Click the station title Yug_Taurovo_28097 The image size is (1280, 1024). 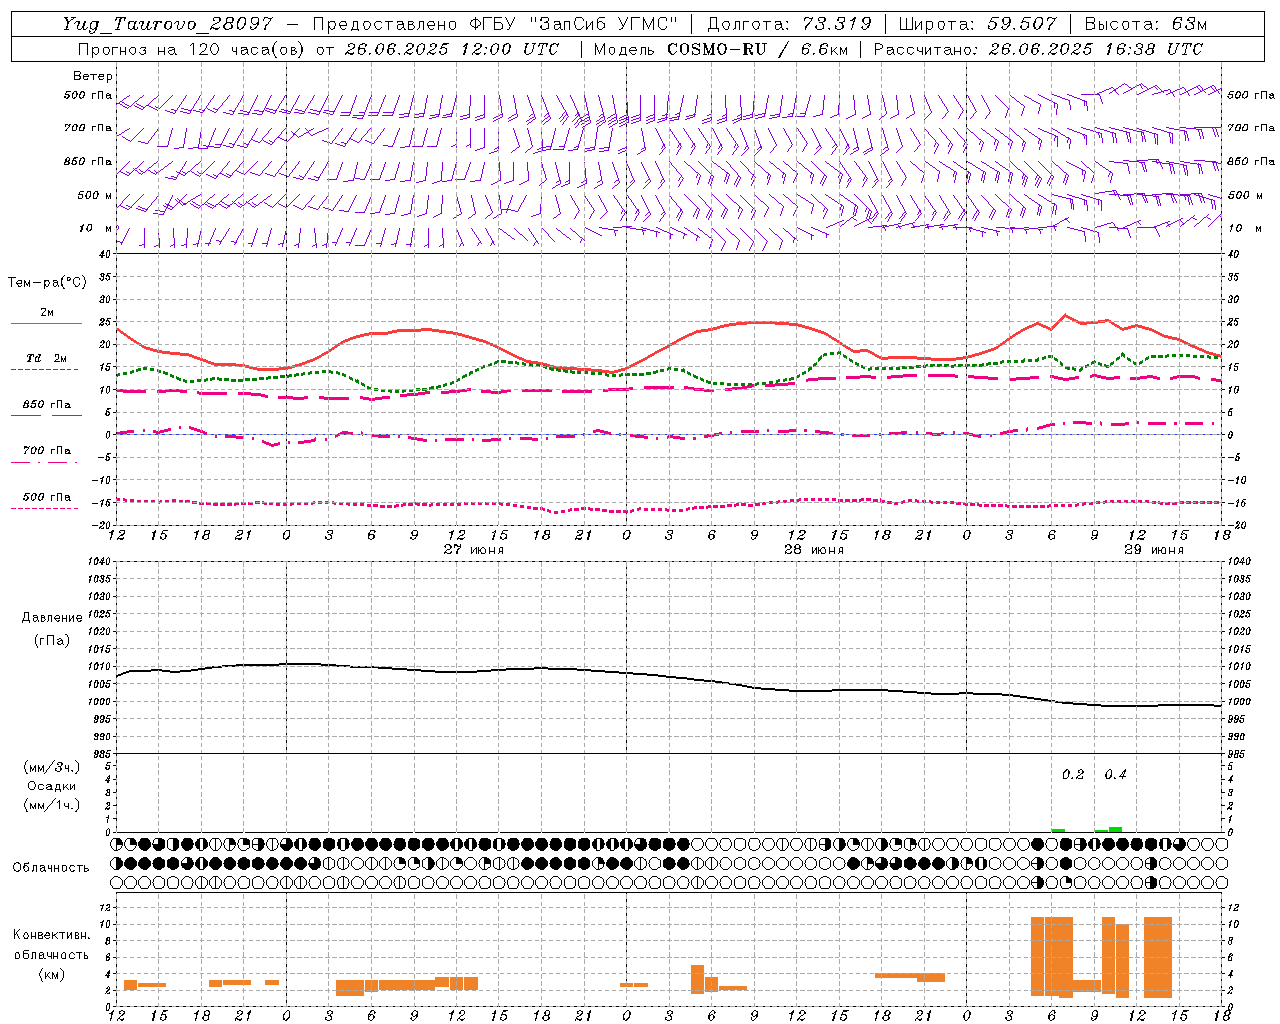(x=167, y=24)
